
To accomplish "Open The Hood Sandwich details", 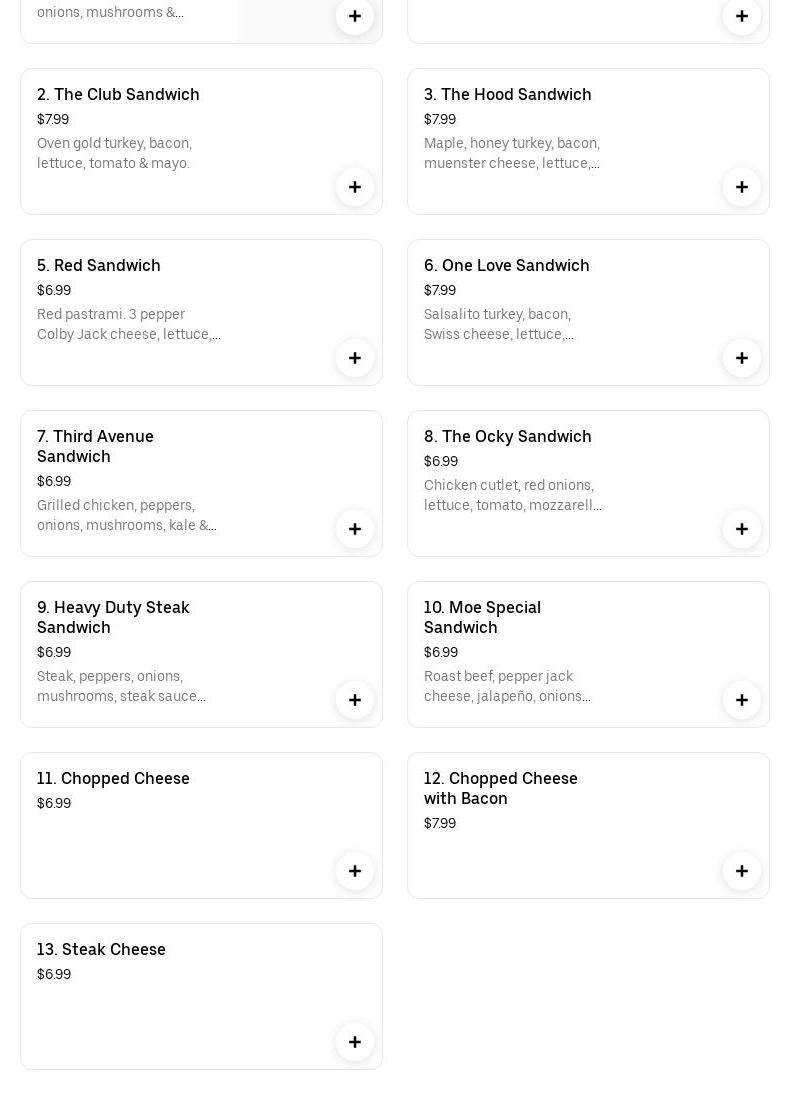I will click(507, 94).
